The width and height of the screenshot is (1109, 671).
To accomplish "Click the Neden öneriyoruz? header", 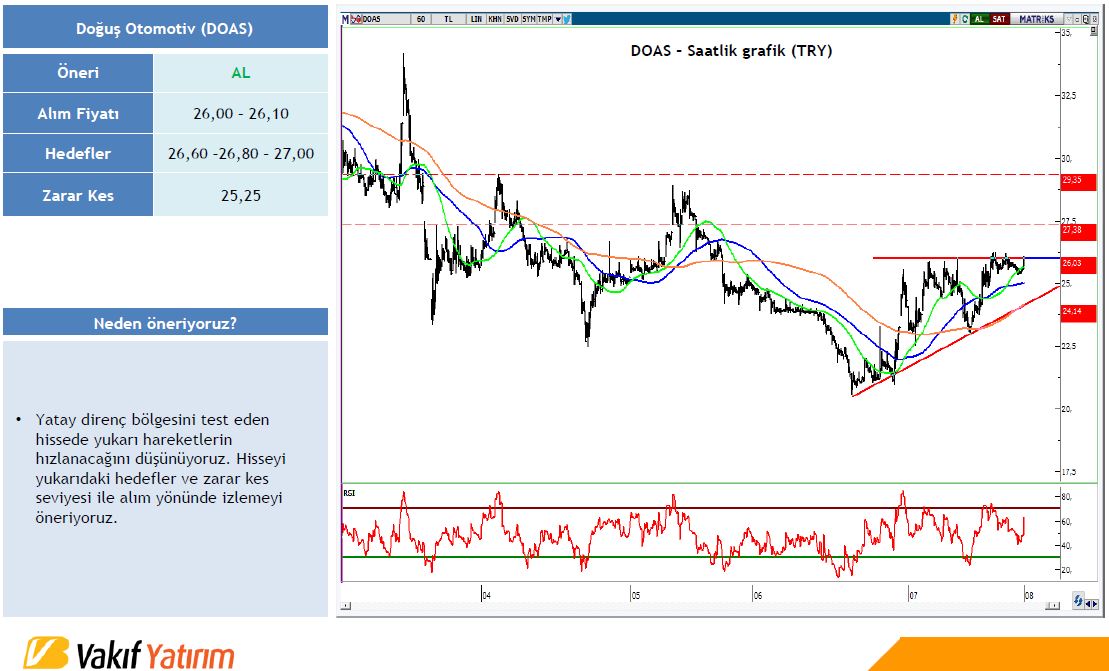I will pos(165,323).
